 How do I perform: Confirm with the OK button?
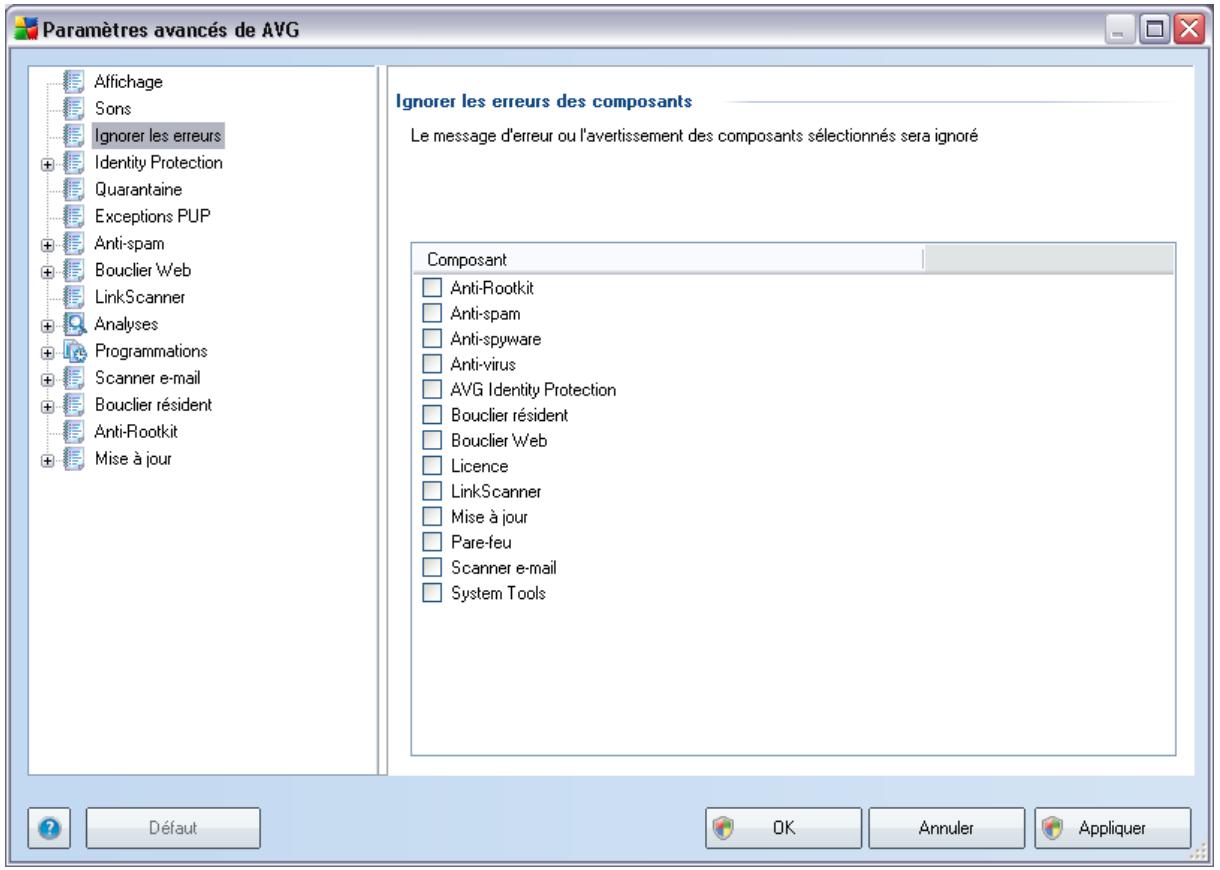tap(783, 828)
